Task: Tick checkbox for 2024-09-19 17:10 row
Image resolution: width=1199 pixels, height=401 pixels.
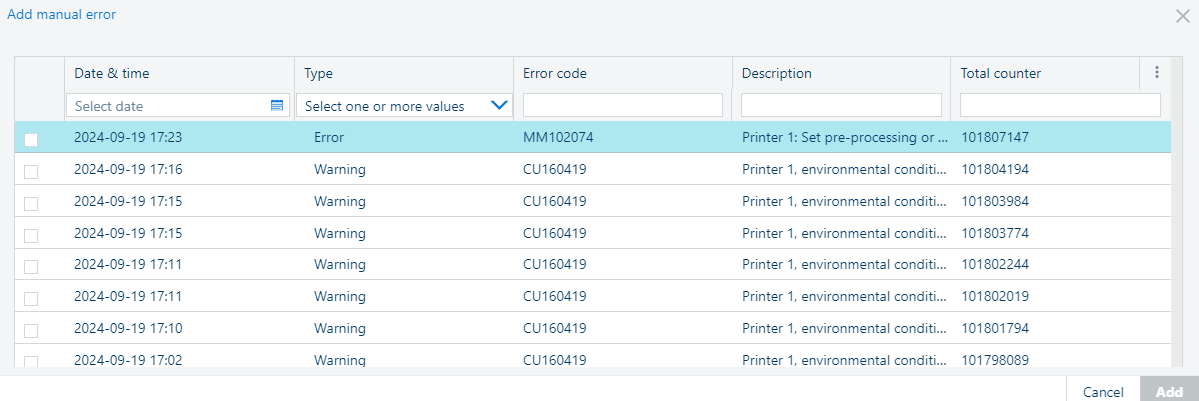Action: 31,329
